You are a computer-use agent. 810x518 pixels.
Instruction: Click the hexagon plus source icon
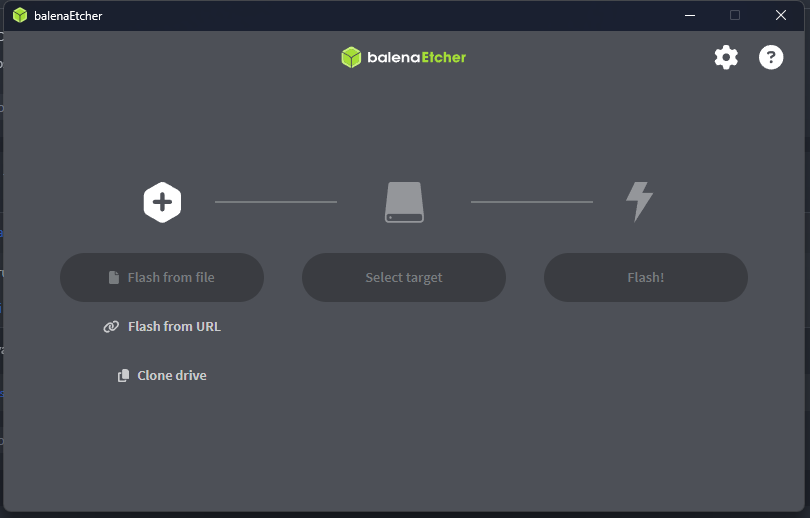[x=162, y=202]
